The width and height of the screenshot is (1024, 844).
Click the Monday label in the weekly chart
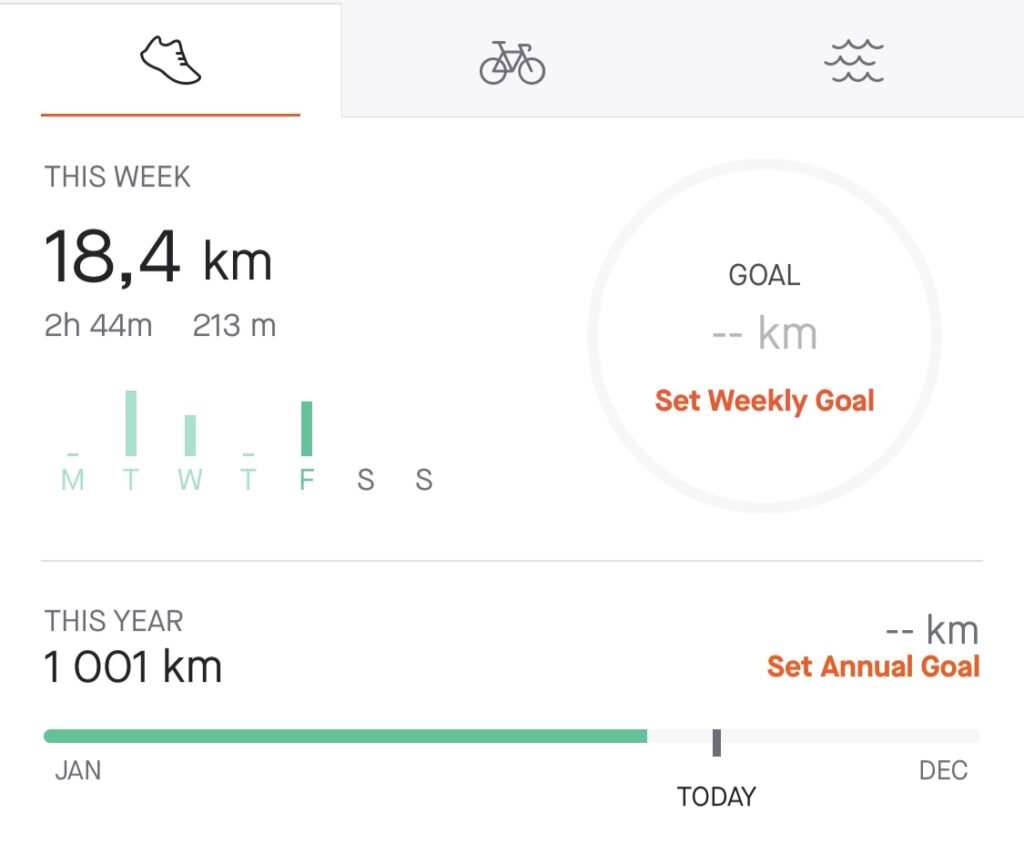[72, 480]
